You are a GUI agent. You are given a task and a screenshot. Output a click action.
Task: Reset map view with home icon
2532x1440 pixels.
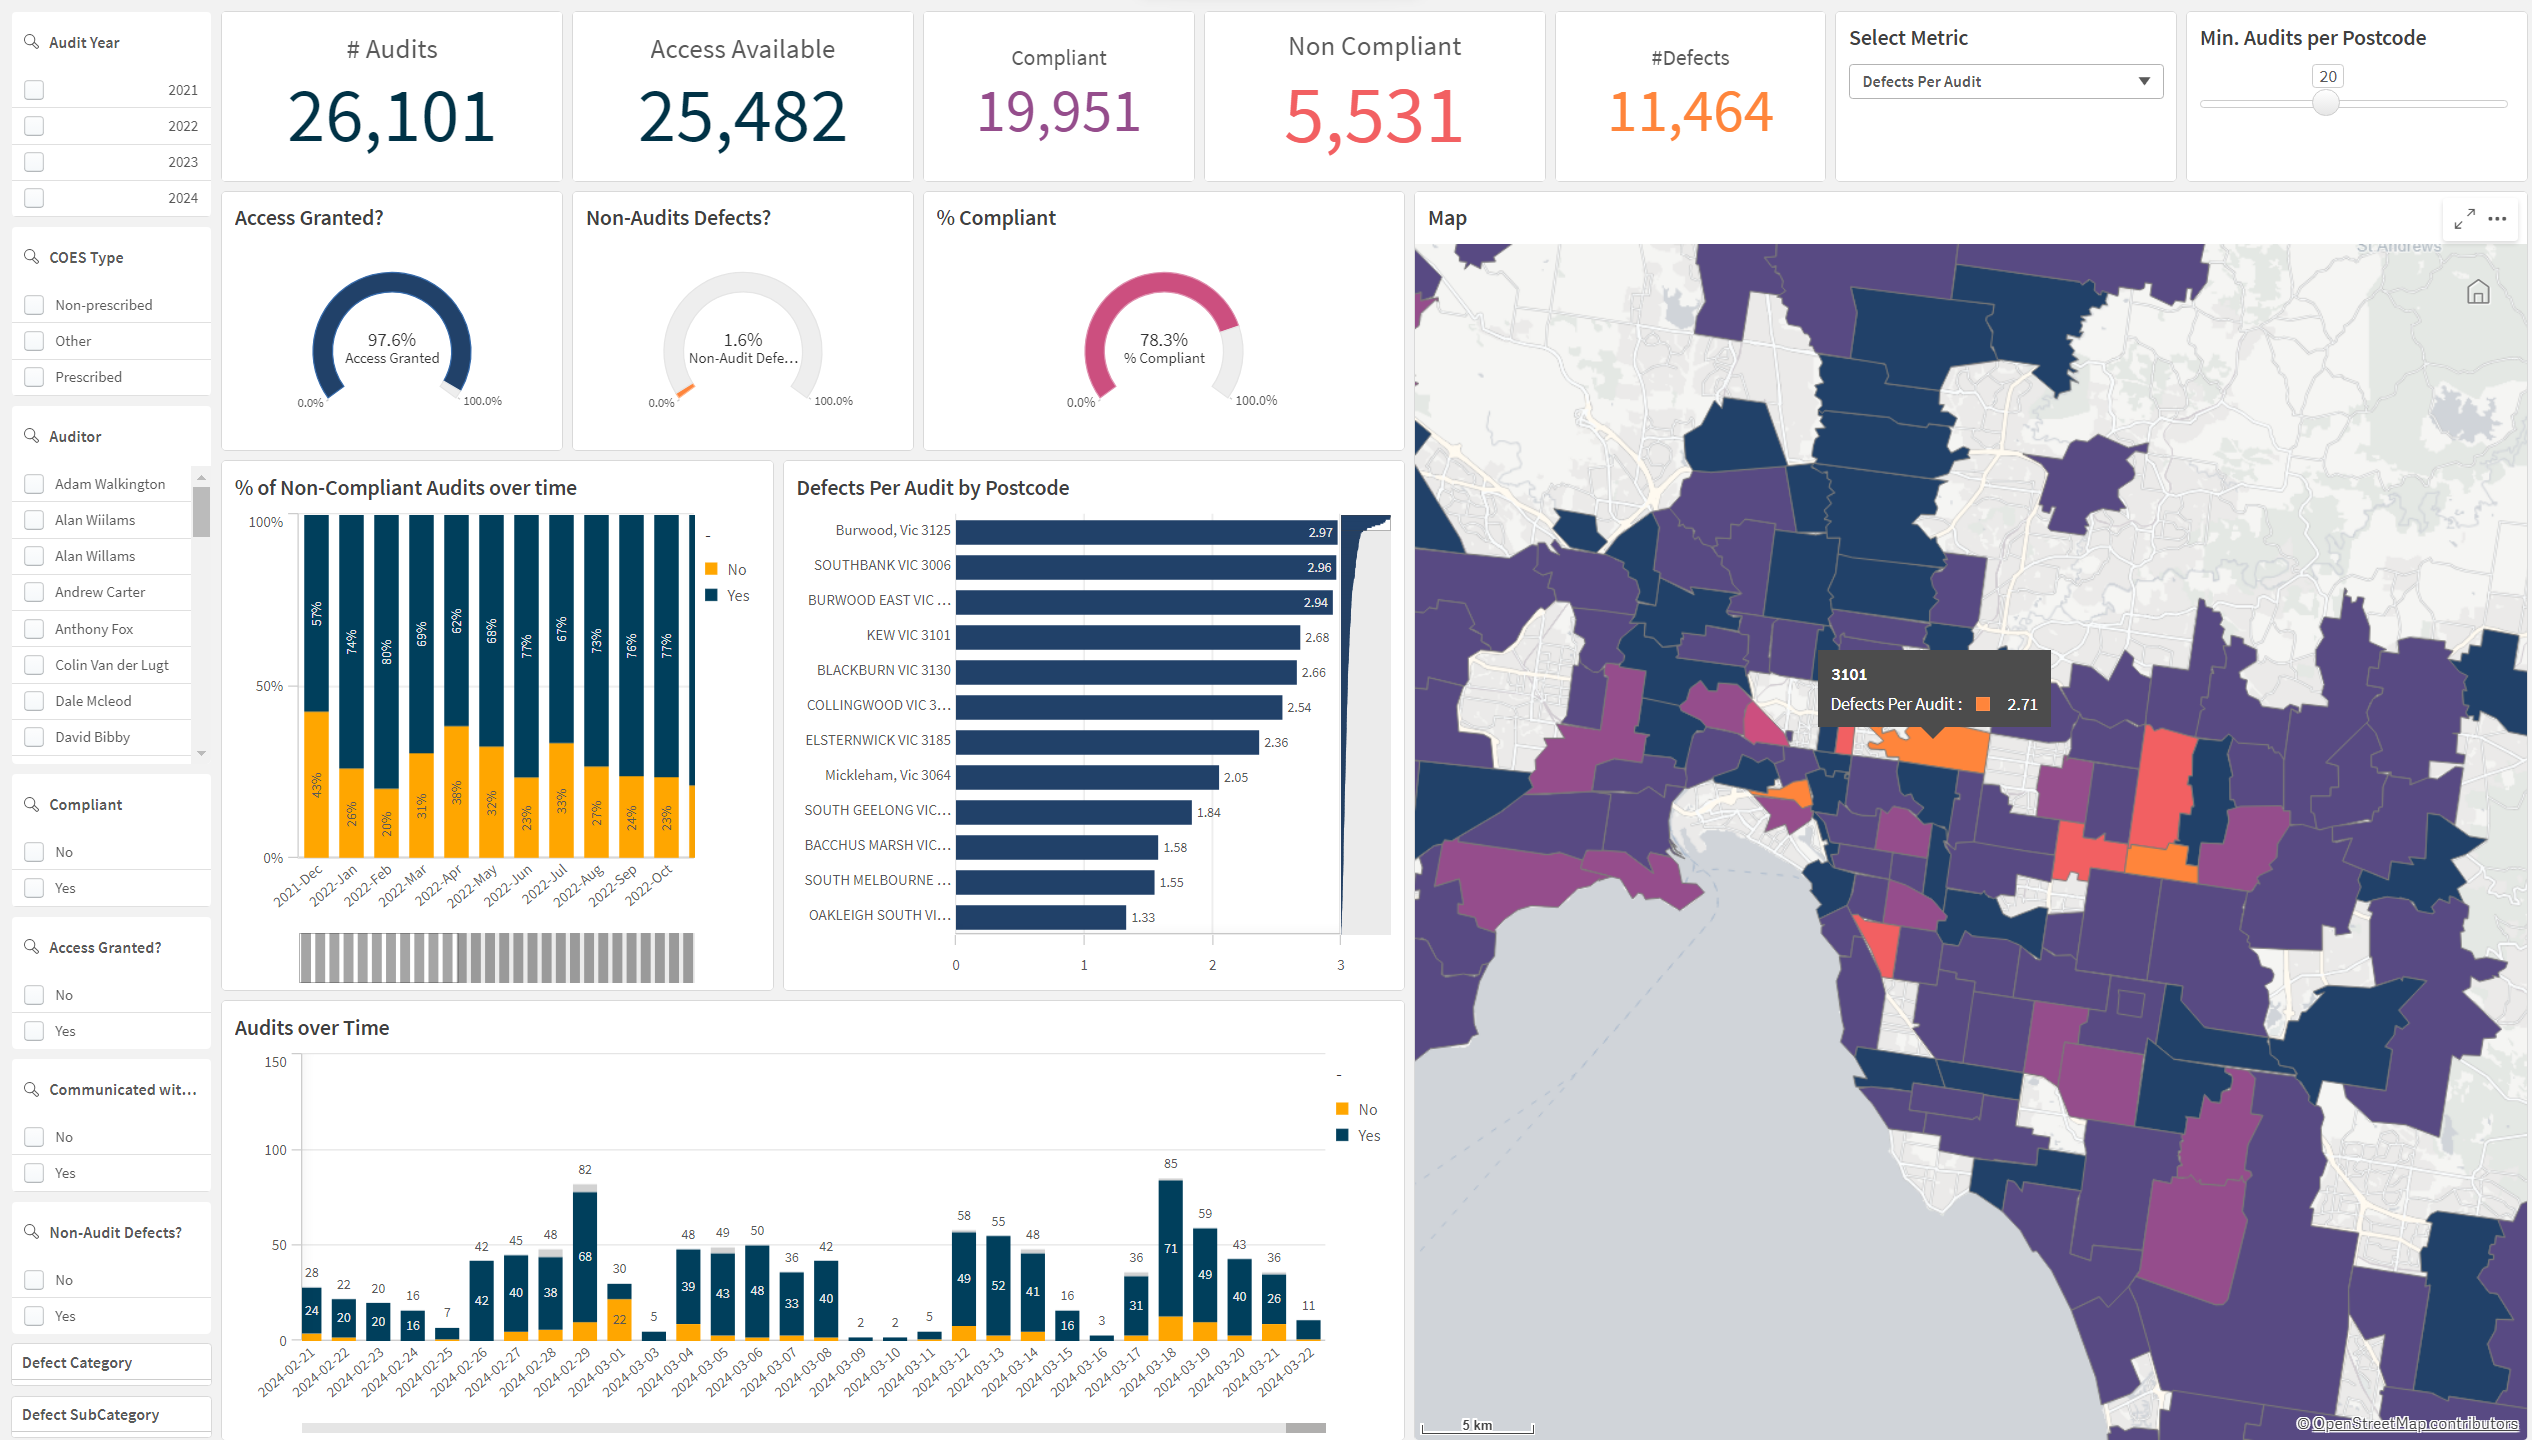[2477, 292]
